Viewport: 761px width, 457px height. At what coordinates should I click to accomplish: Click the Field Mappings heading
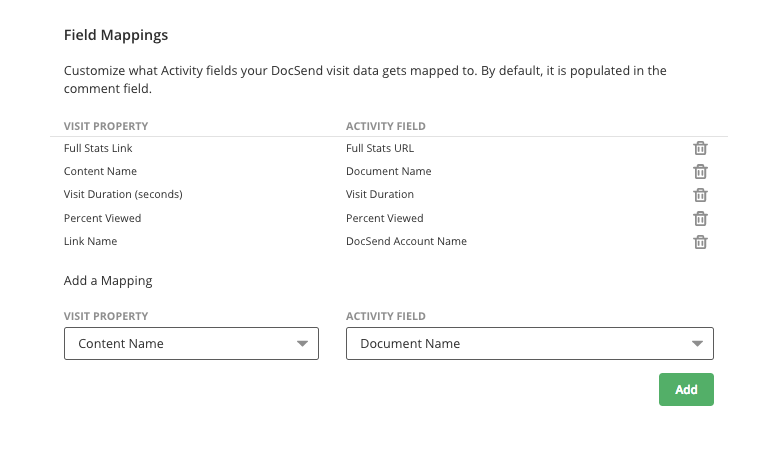(x=116, y=35)
